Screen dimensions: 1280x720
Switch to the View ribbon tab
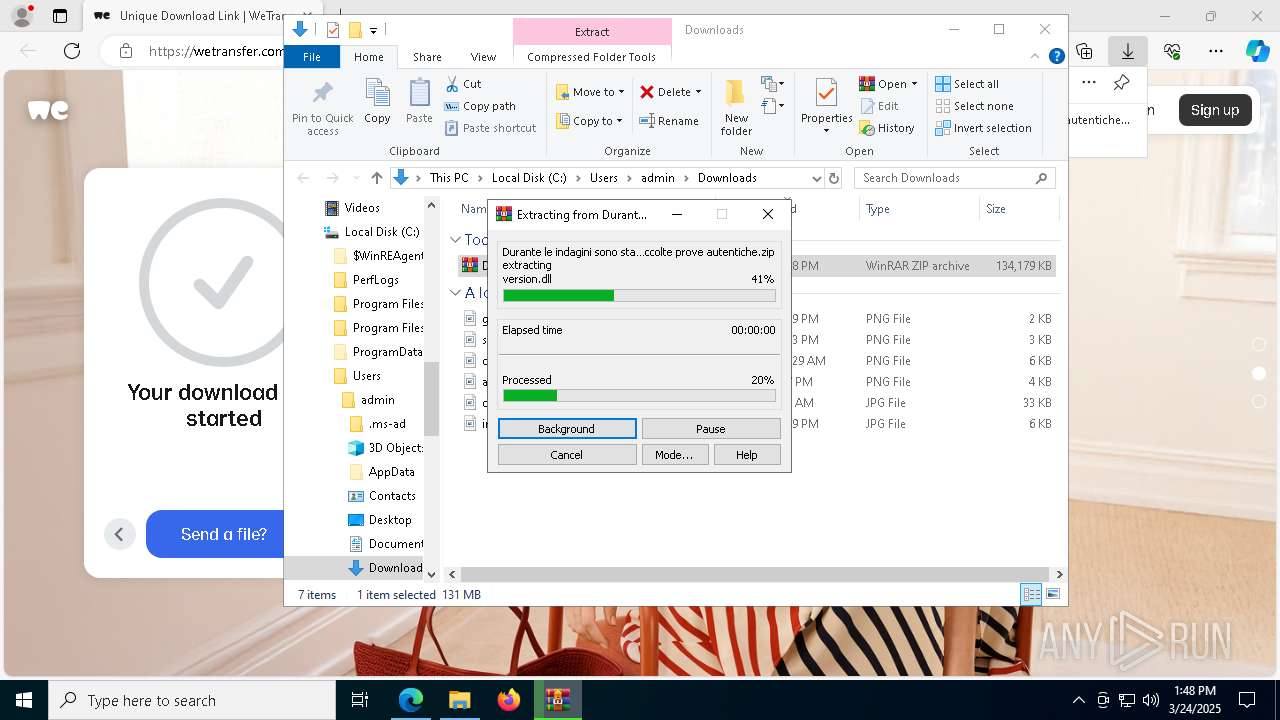[x=483, y=57]
